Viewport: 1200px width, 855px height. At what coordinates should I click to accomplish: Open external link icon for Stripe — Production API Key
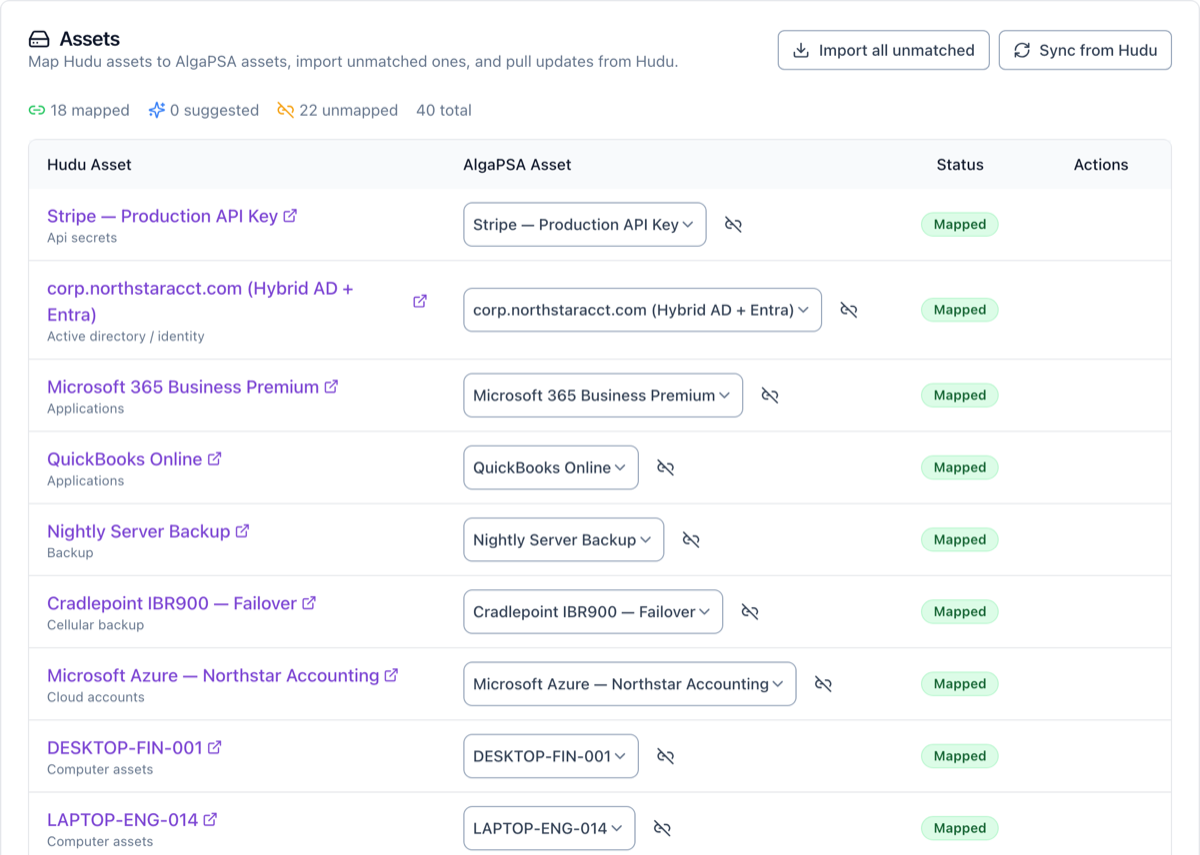click(x=290, y=215)
